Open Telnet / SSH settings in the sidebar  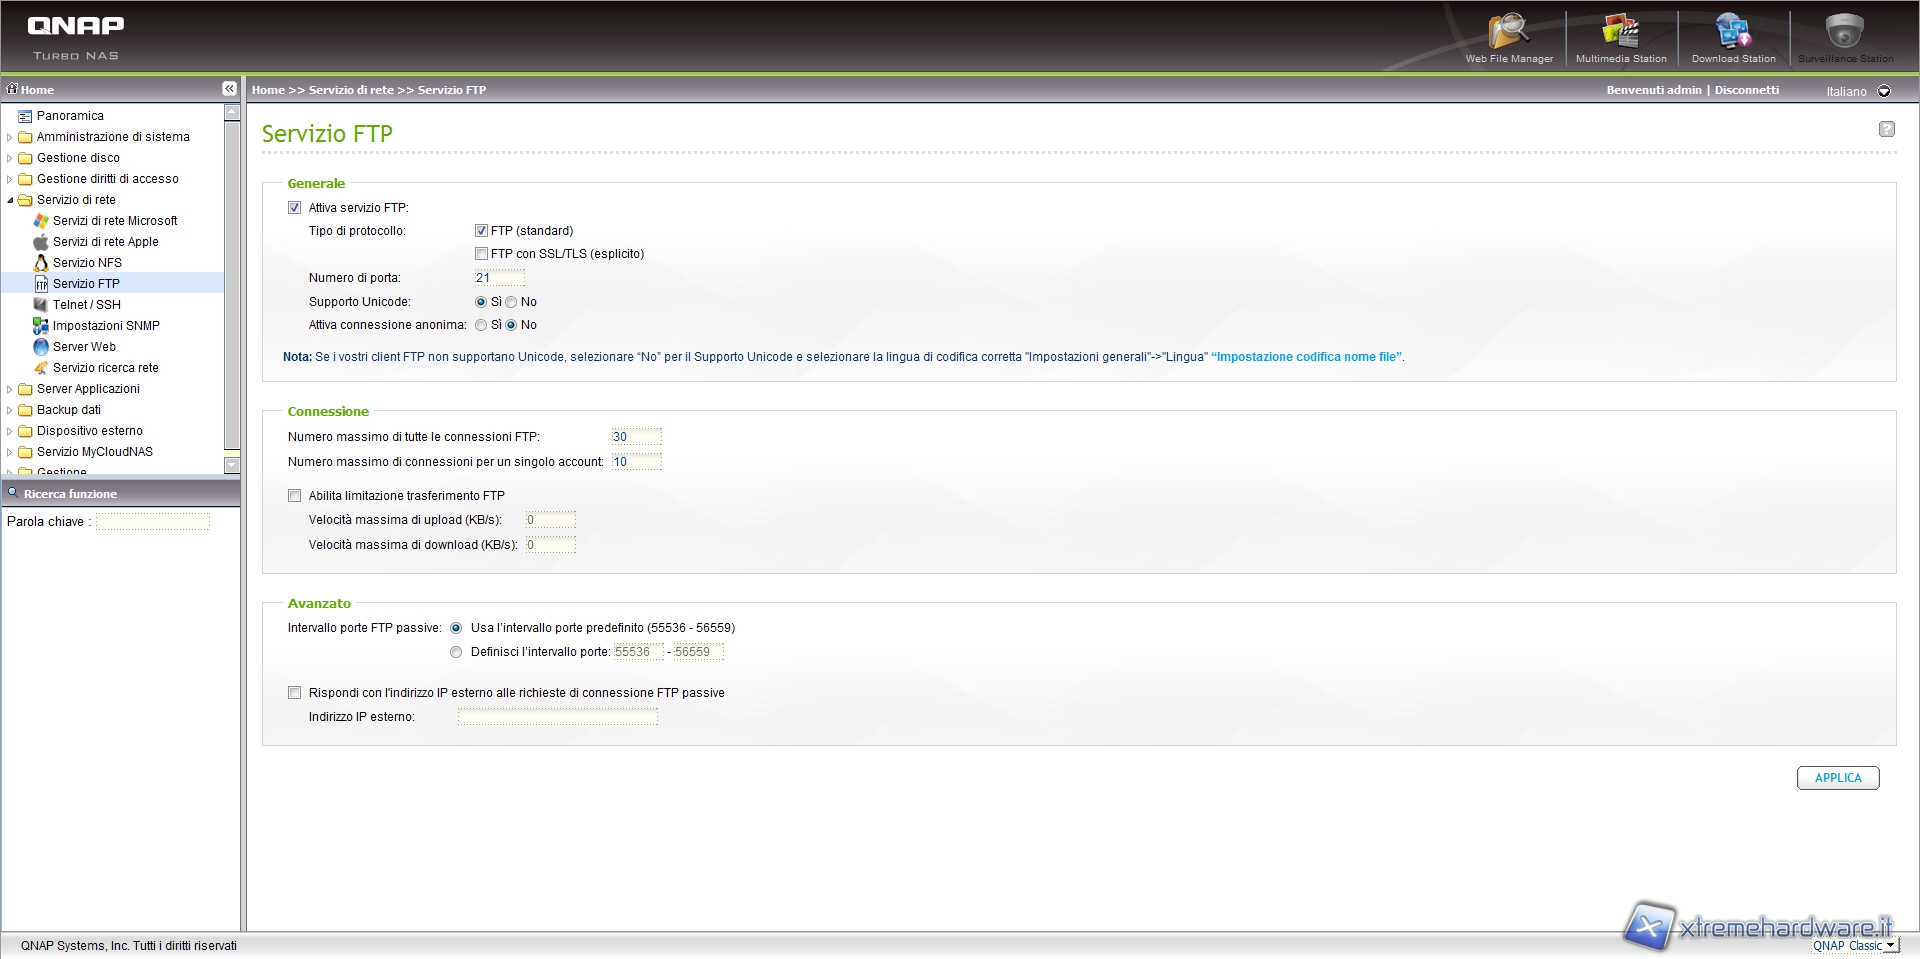click(86, 305)
